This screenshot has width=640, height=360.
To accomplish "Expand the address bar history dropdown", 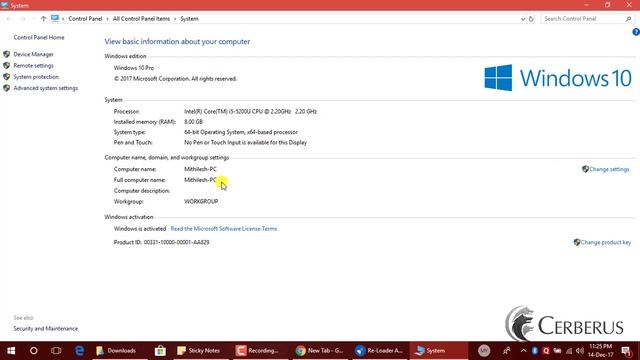I will point(523,19).
